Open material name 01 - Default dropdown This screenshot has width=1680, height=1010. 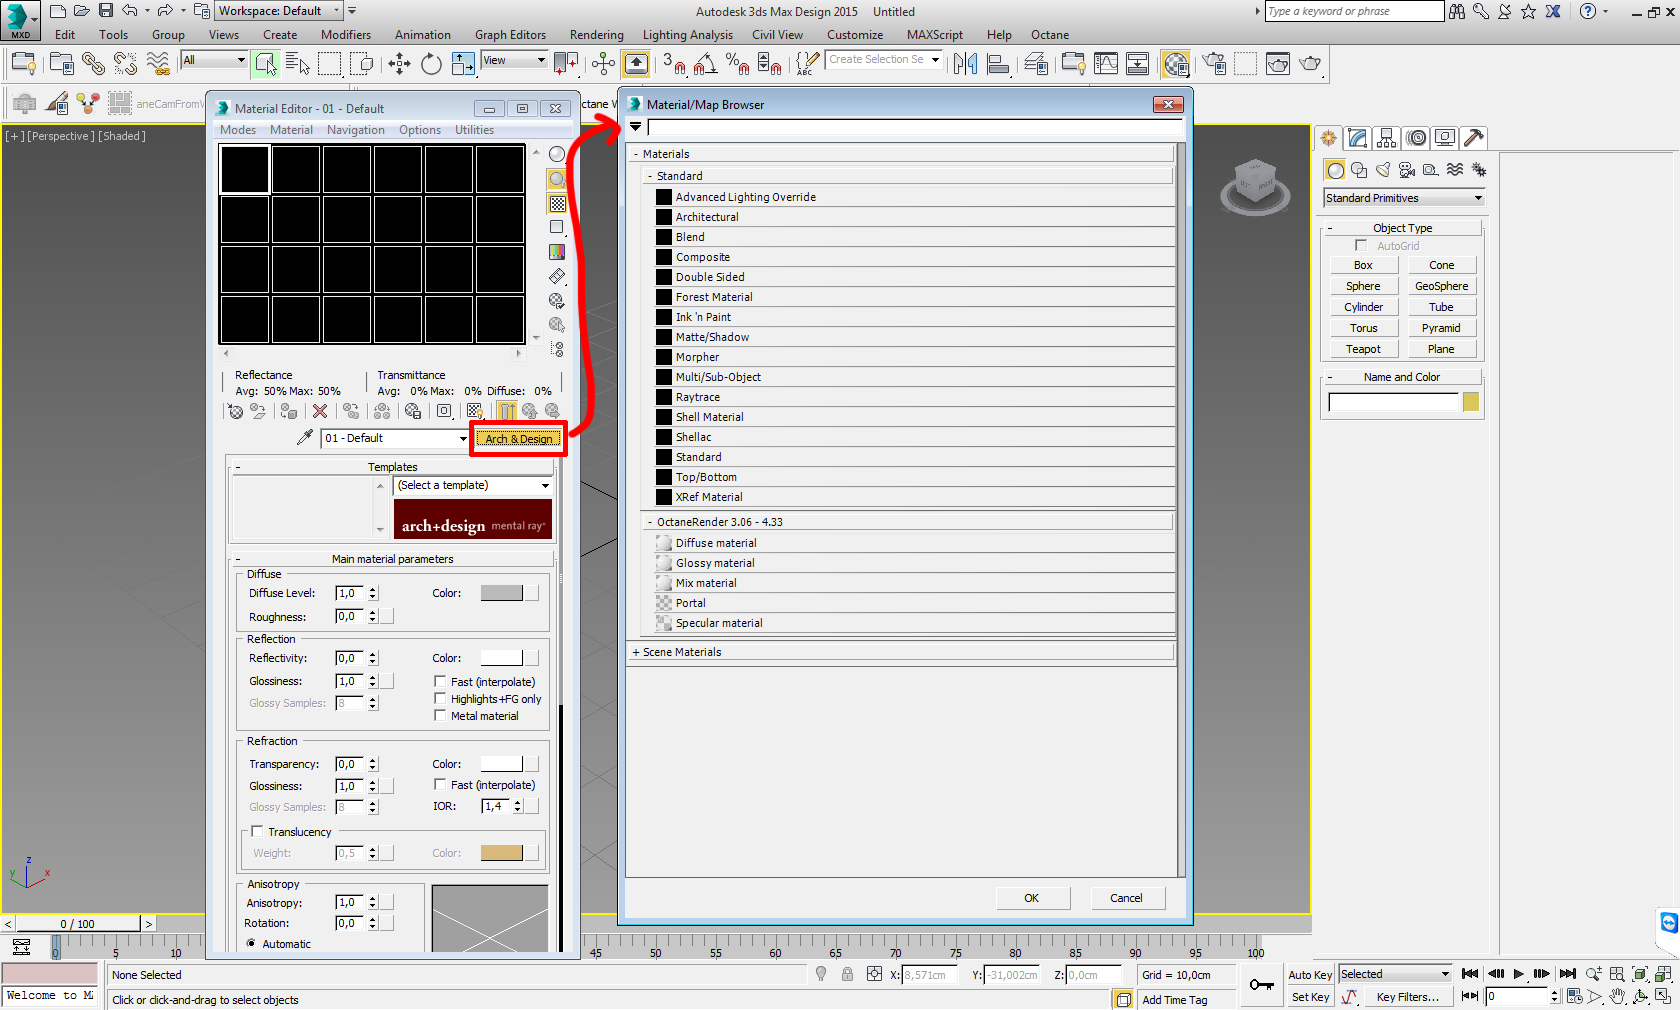tap(395, 438)
